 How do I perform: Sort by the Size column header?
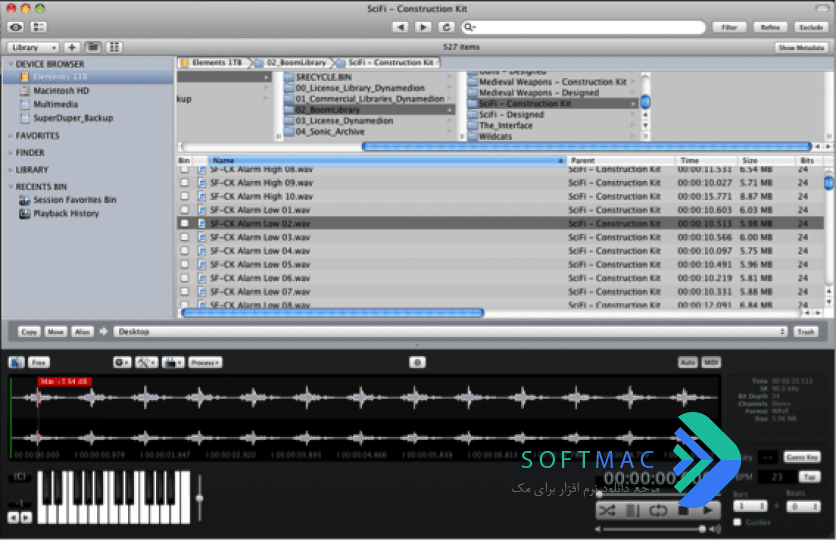pyautogui.click(x=765, y=160)
